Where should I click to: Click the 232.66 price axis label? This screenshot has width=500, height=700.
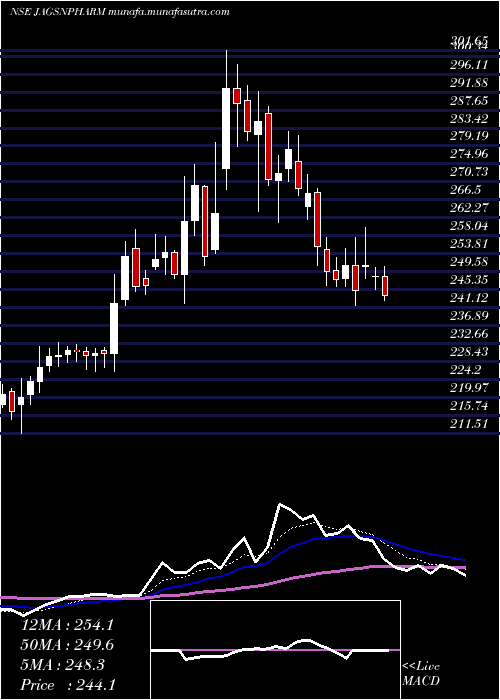tap(469, 333)
